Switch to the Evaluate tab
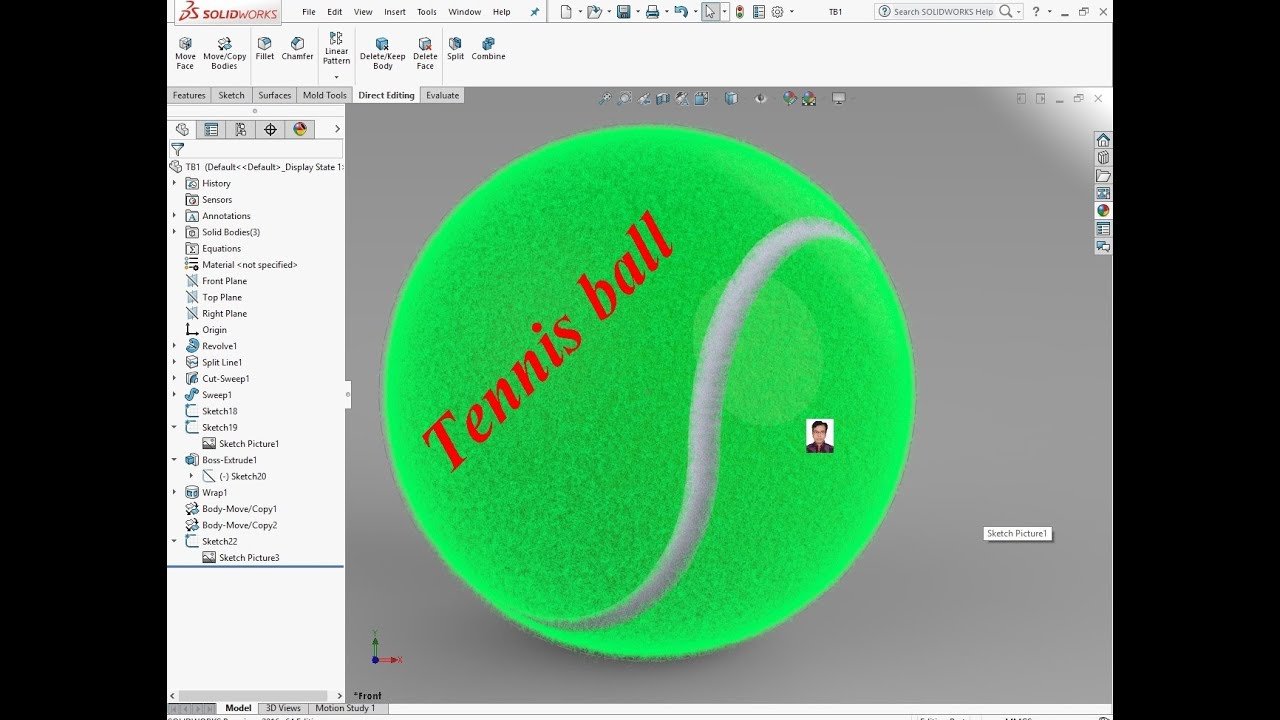 click(x=443, y=95)
